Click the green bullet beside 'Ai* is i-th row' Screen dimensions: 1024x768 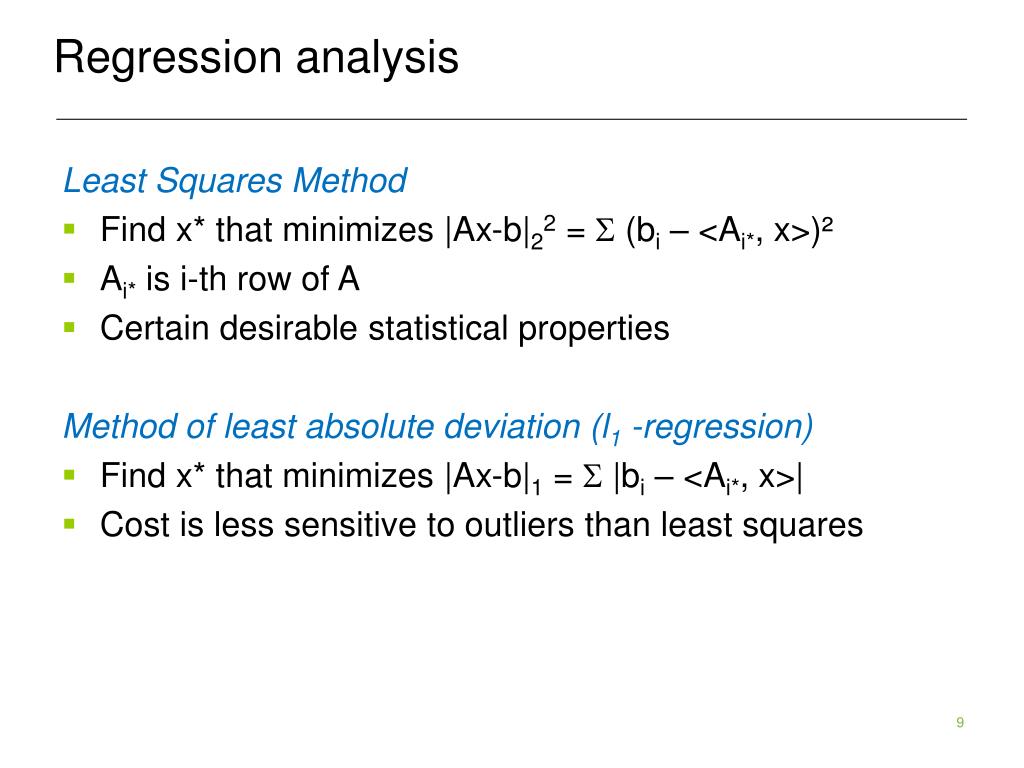point(70,278)
